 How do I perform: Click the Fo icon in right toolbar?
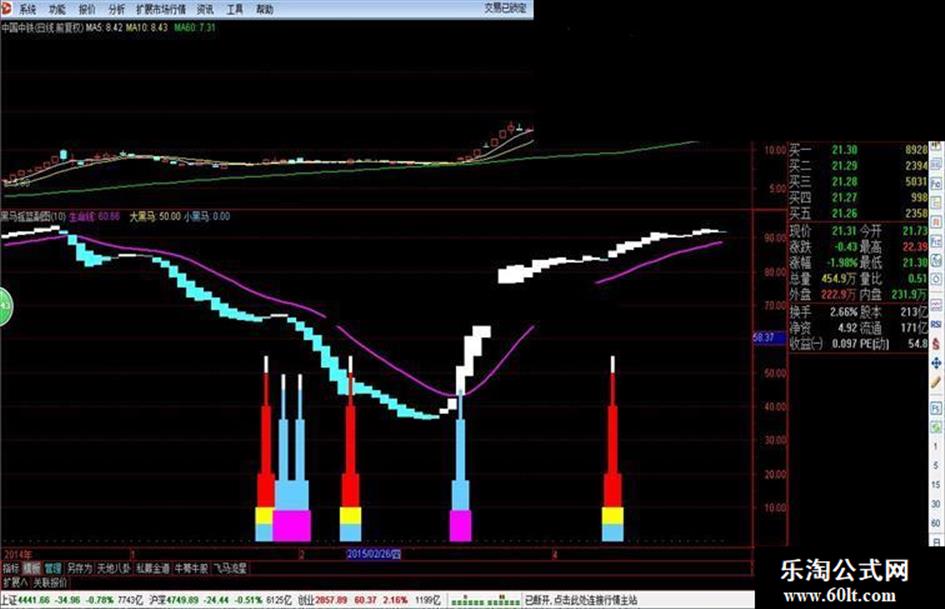937,183
